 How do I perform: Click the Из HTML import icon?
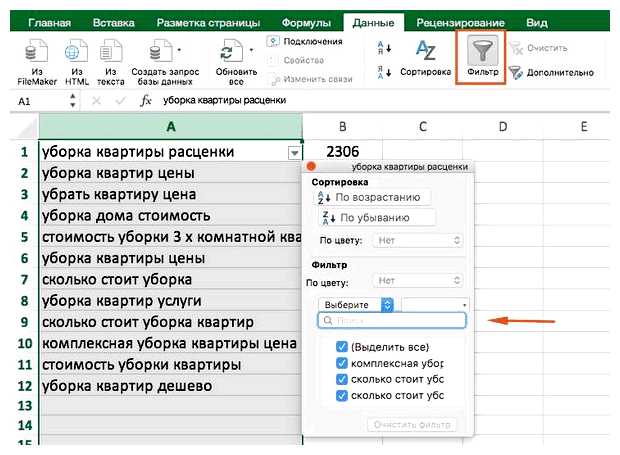(x=76, y=51)
